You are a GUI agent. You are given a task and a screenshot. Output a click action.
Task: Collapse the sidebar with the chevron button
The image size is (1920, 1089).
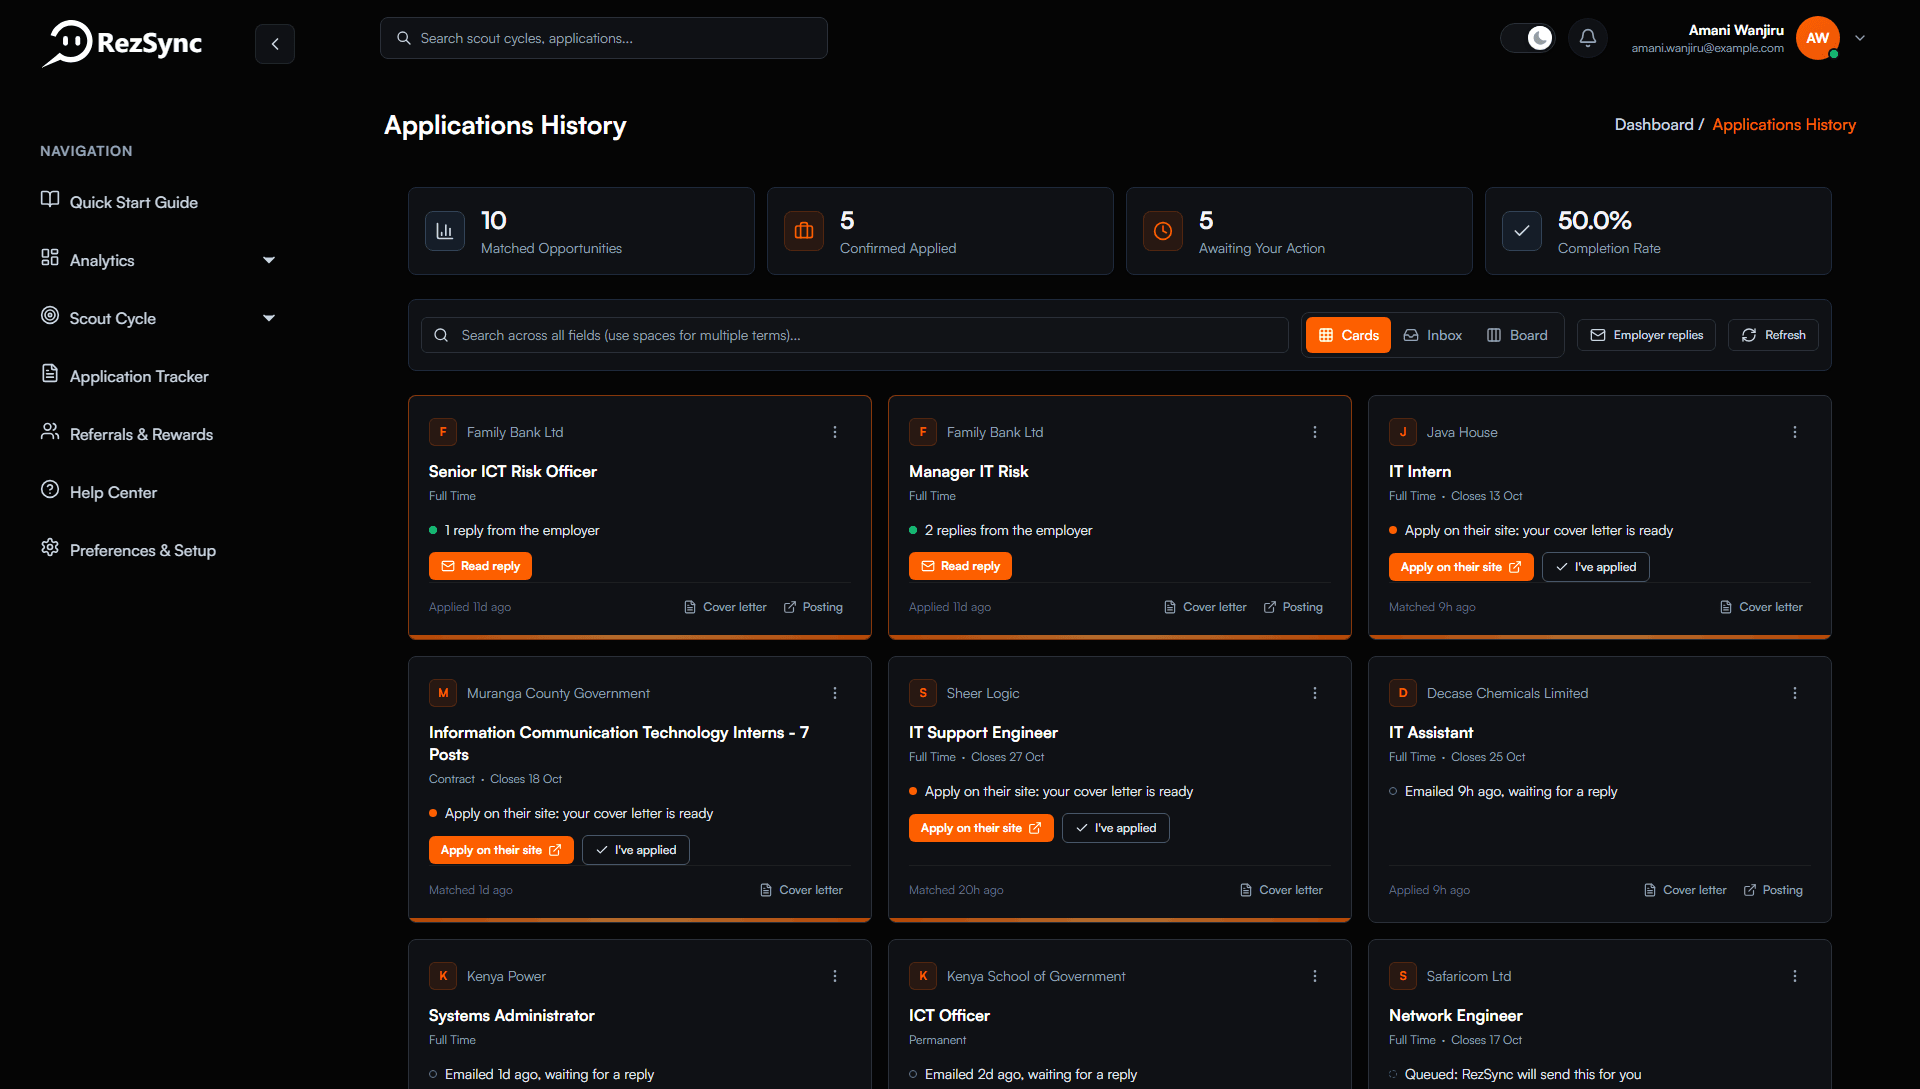point(275,44)
